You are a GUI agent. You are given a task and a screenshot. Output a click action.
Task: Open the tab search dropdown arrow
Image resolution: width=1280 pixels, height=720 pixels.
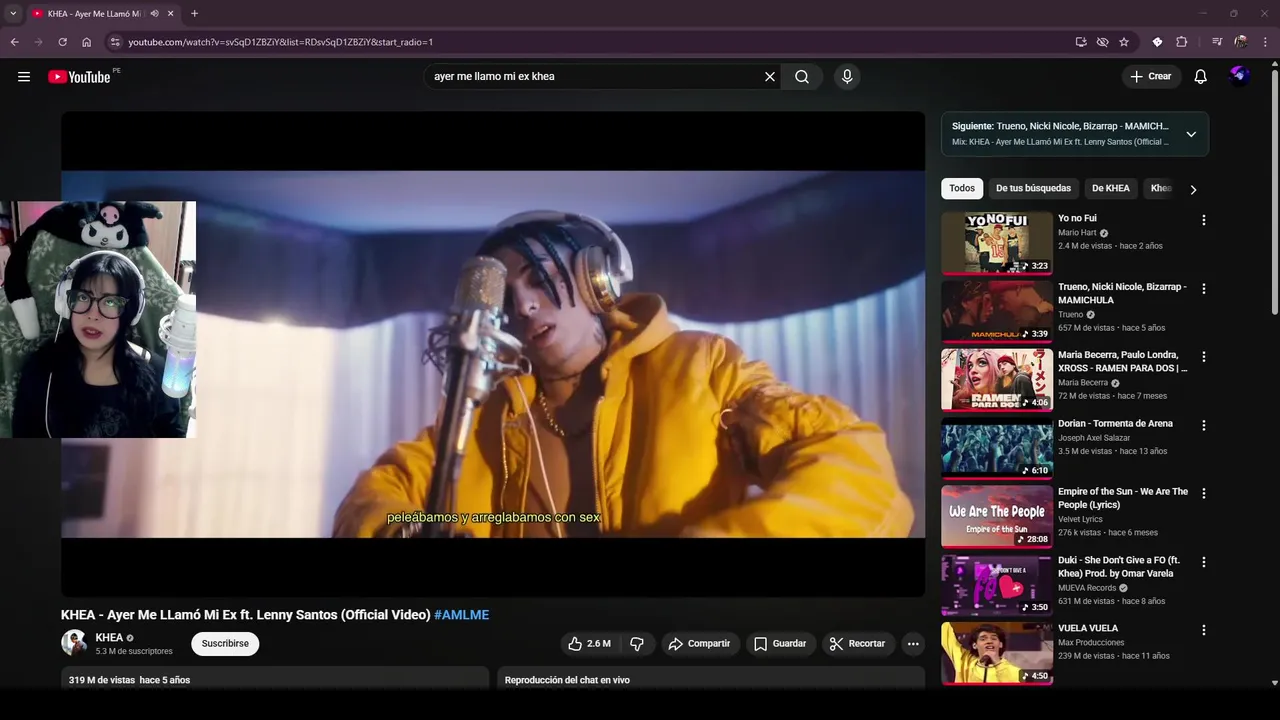[x=13, y=14]
